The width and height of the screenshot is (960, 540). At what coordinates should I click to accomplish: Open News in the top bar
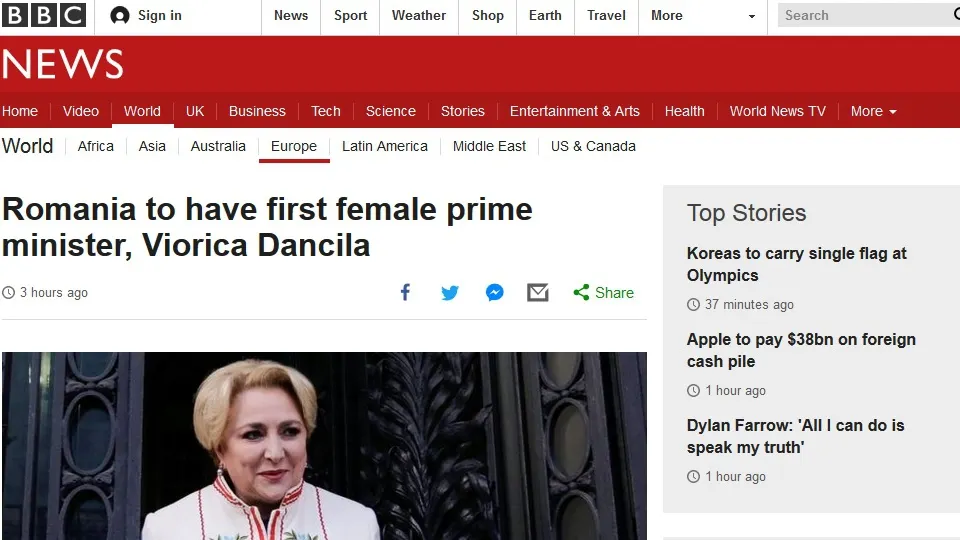[x=291, y=15]
